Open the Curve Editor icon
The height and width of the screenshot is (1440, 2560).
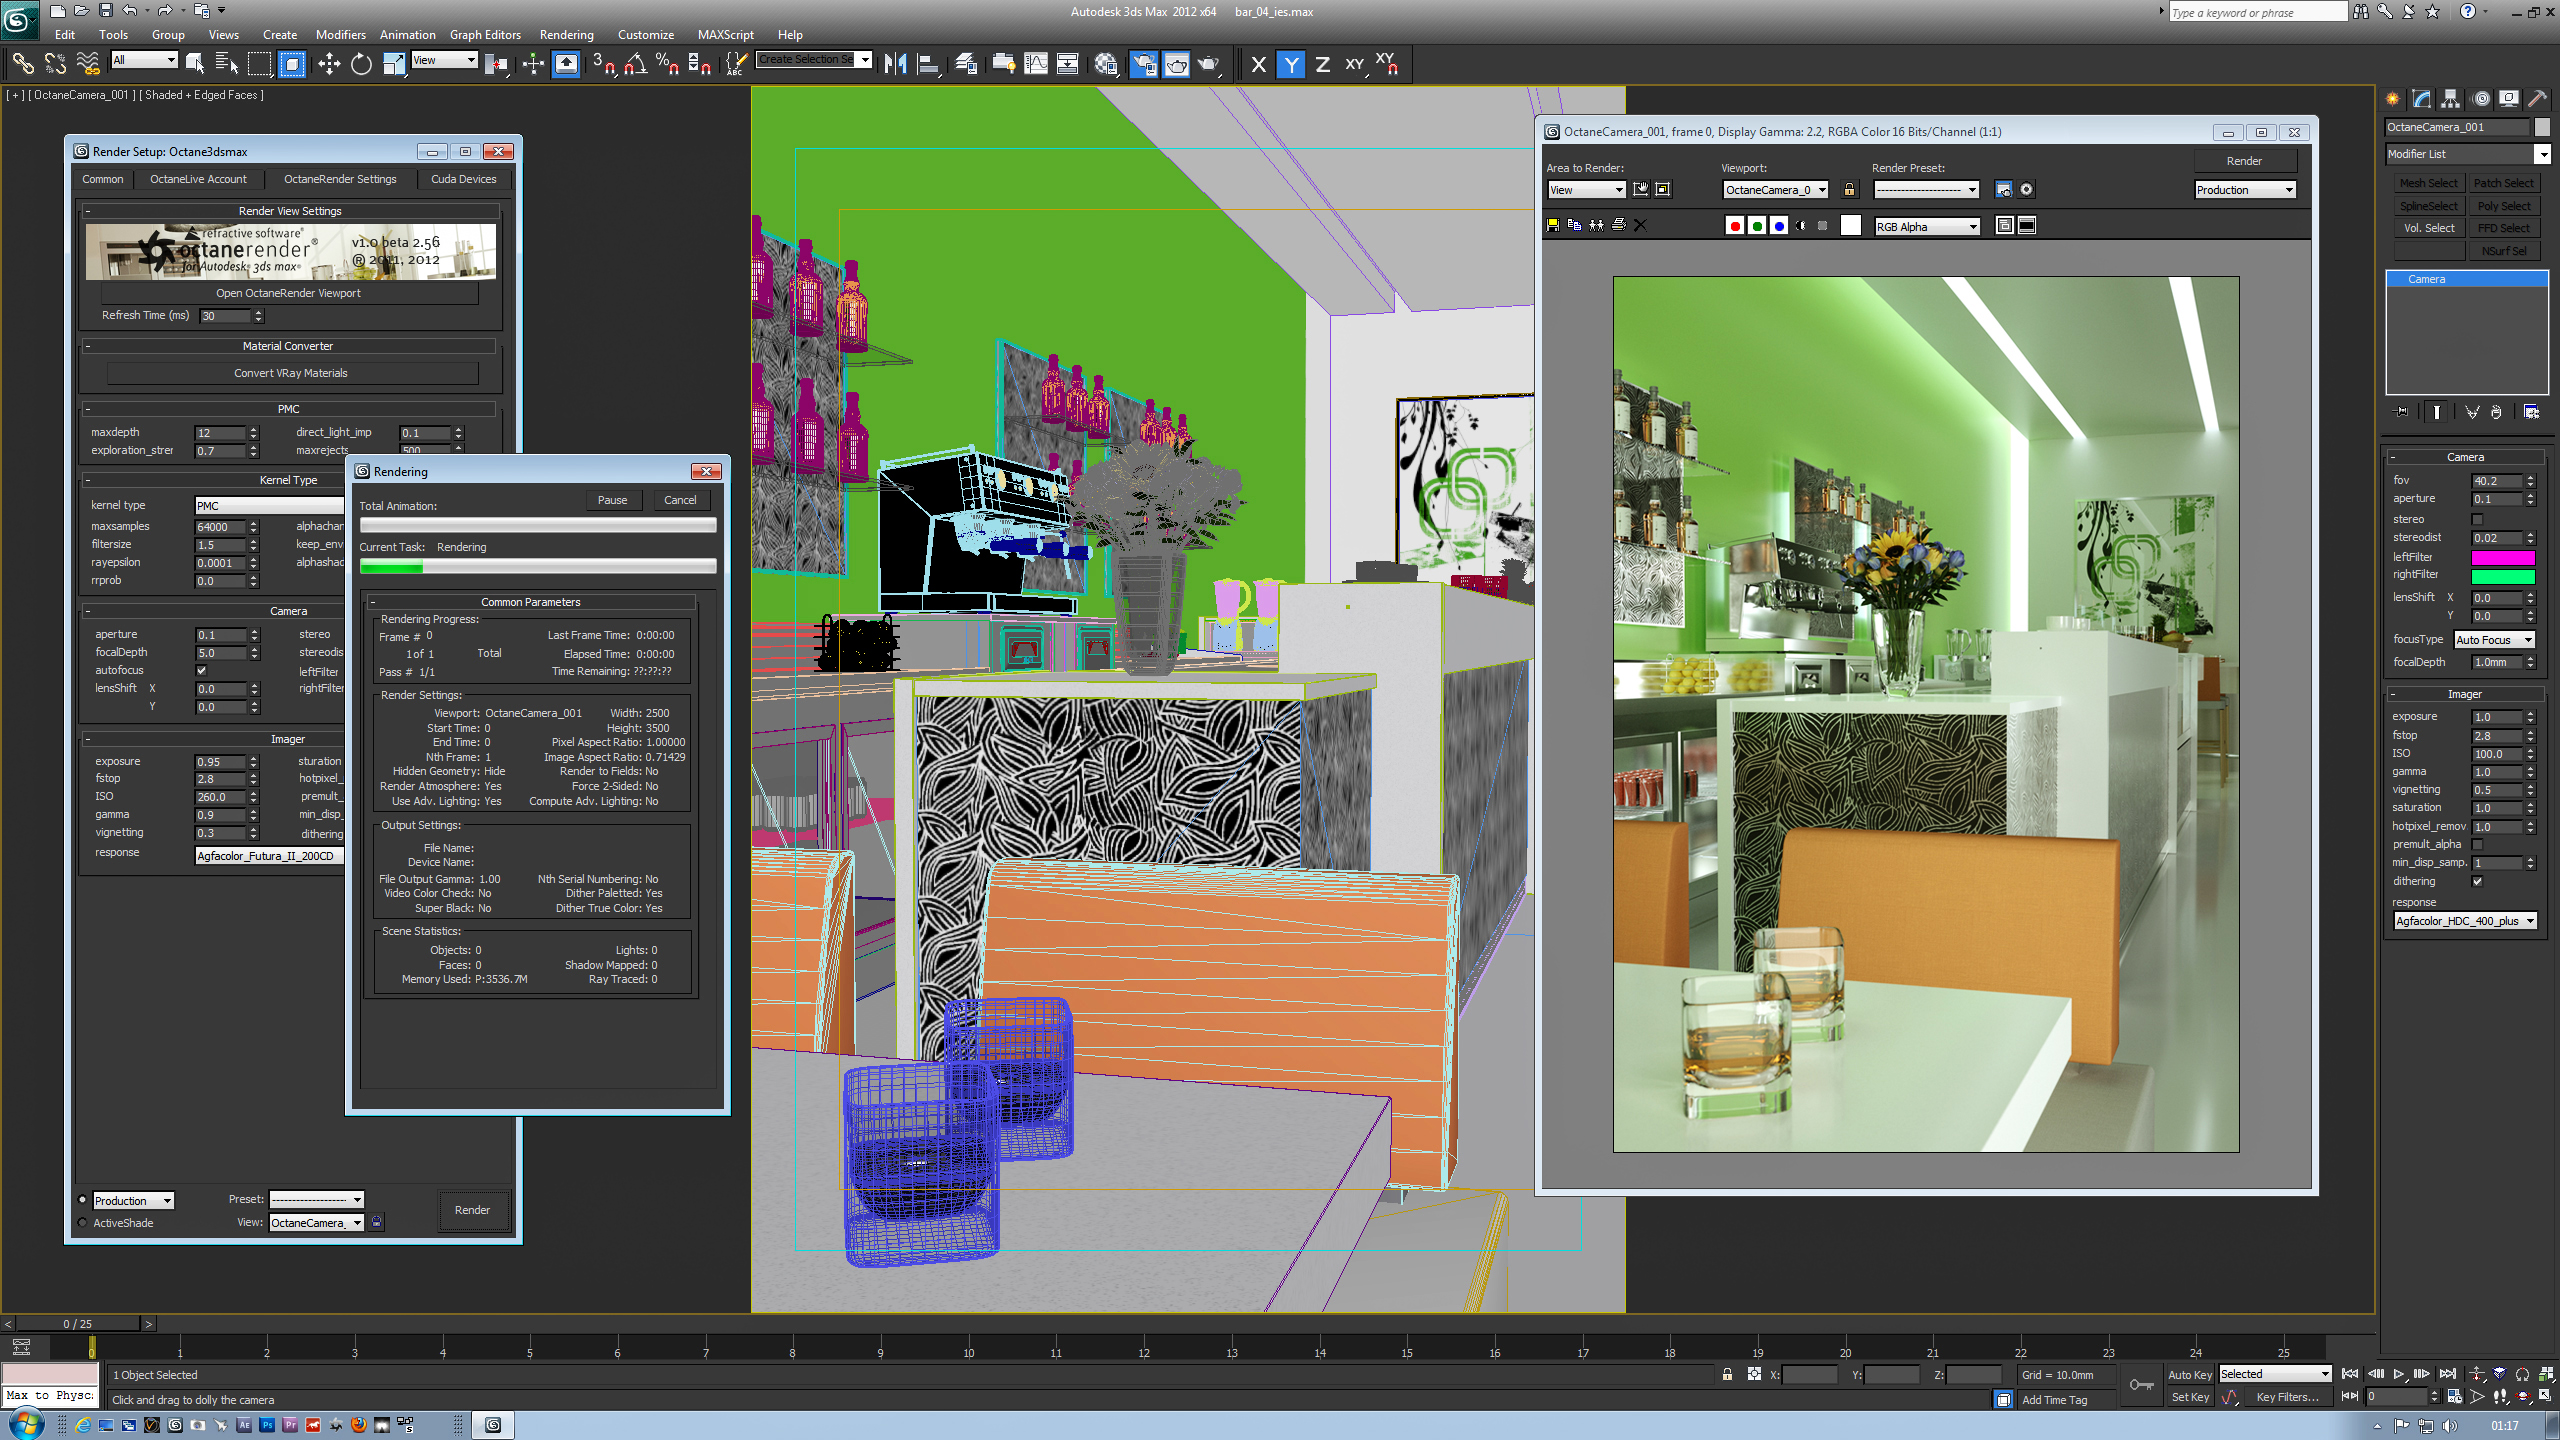pos(1036,64)
